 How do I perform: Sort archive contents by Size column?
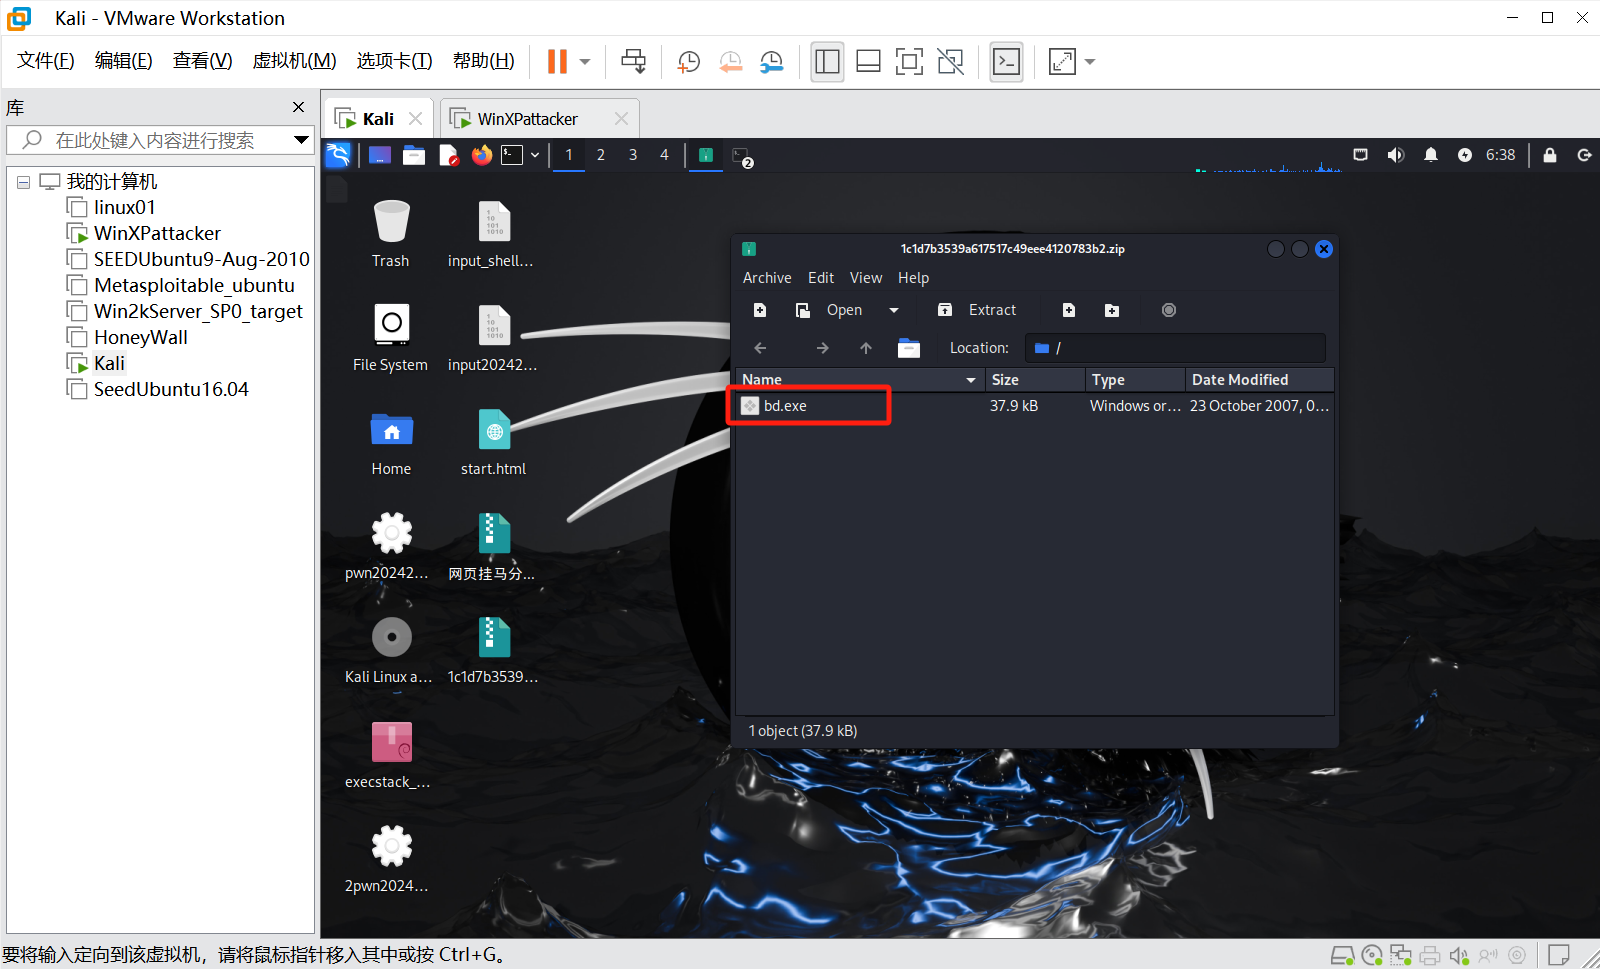coord(1035,380)
